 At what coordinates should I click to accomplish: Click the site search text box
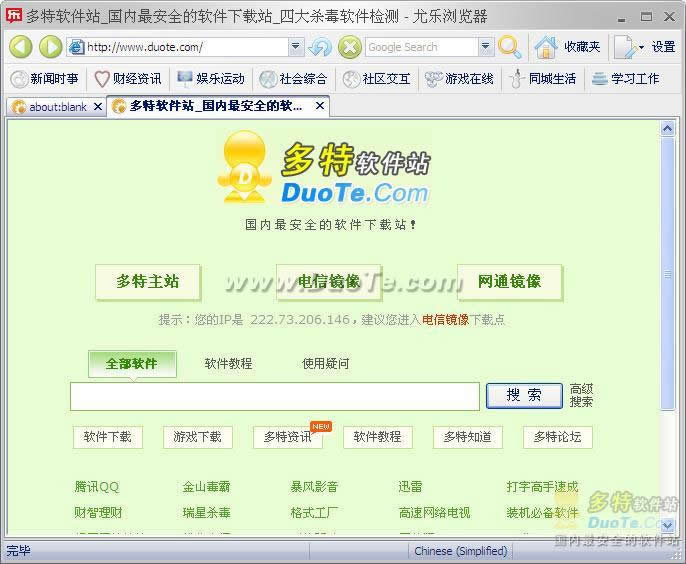coord(275,396)
